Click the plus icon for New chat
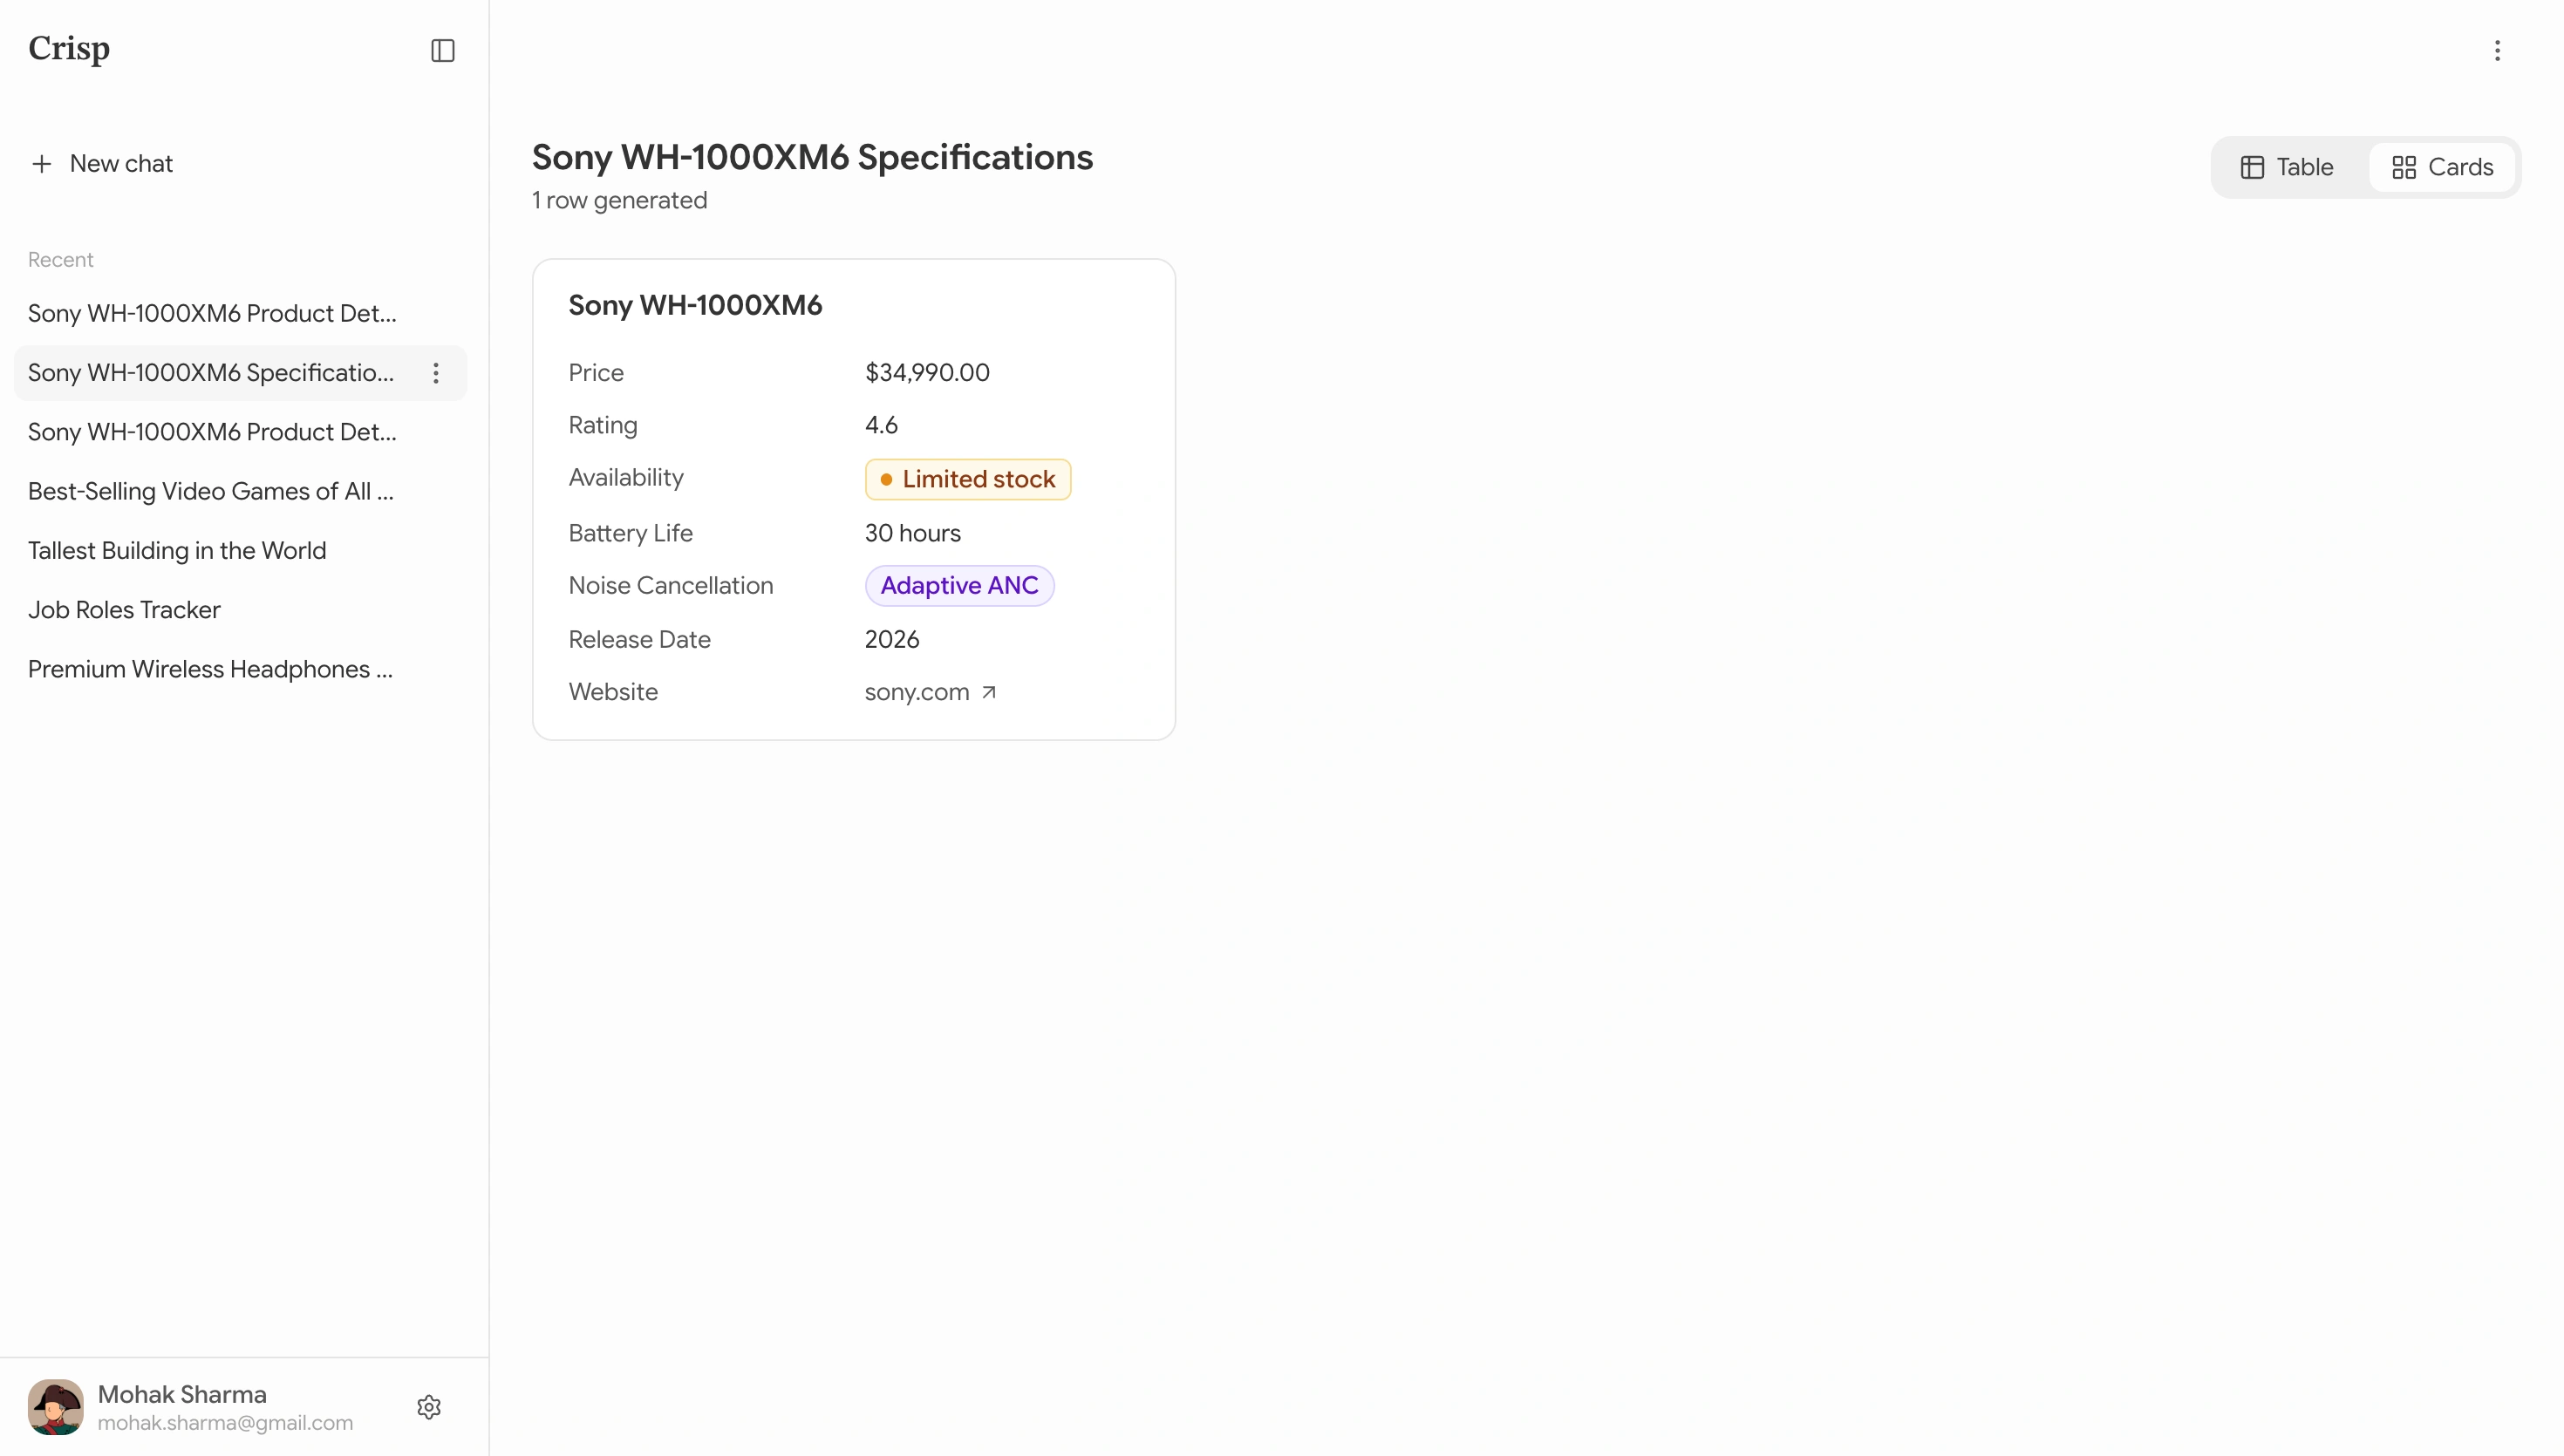The image size is (2564, 1456). coord(42,164)
